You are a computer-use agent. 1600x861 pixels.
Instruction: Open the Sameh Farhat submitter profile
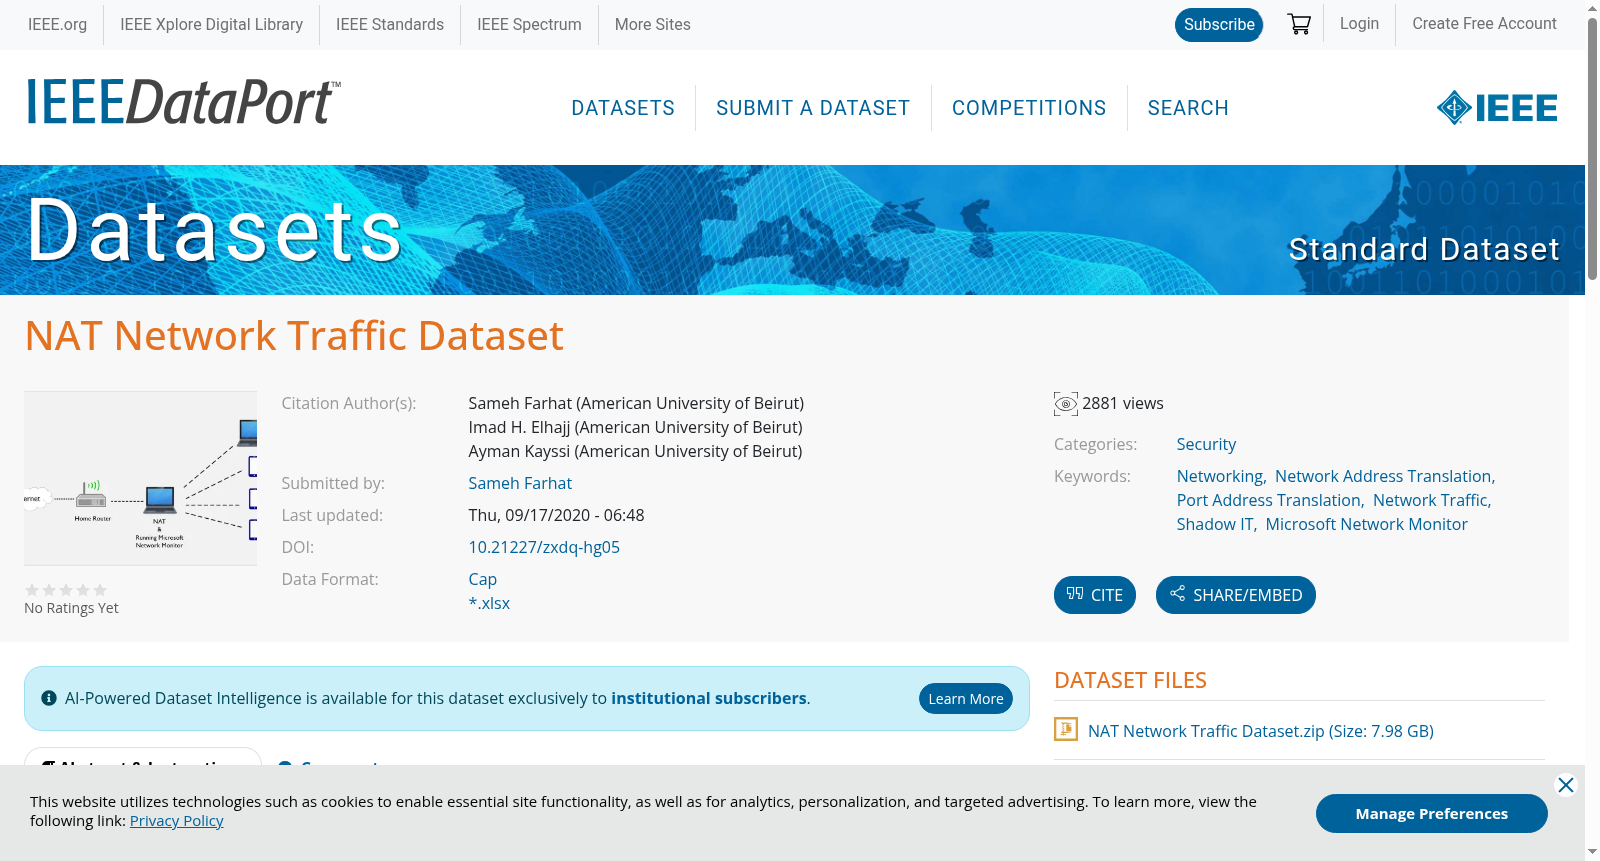[x=520, y=483]
